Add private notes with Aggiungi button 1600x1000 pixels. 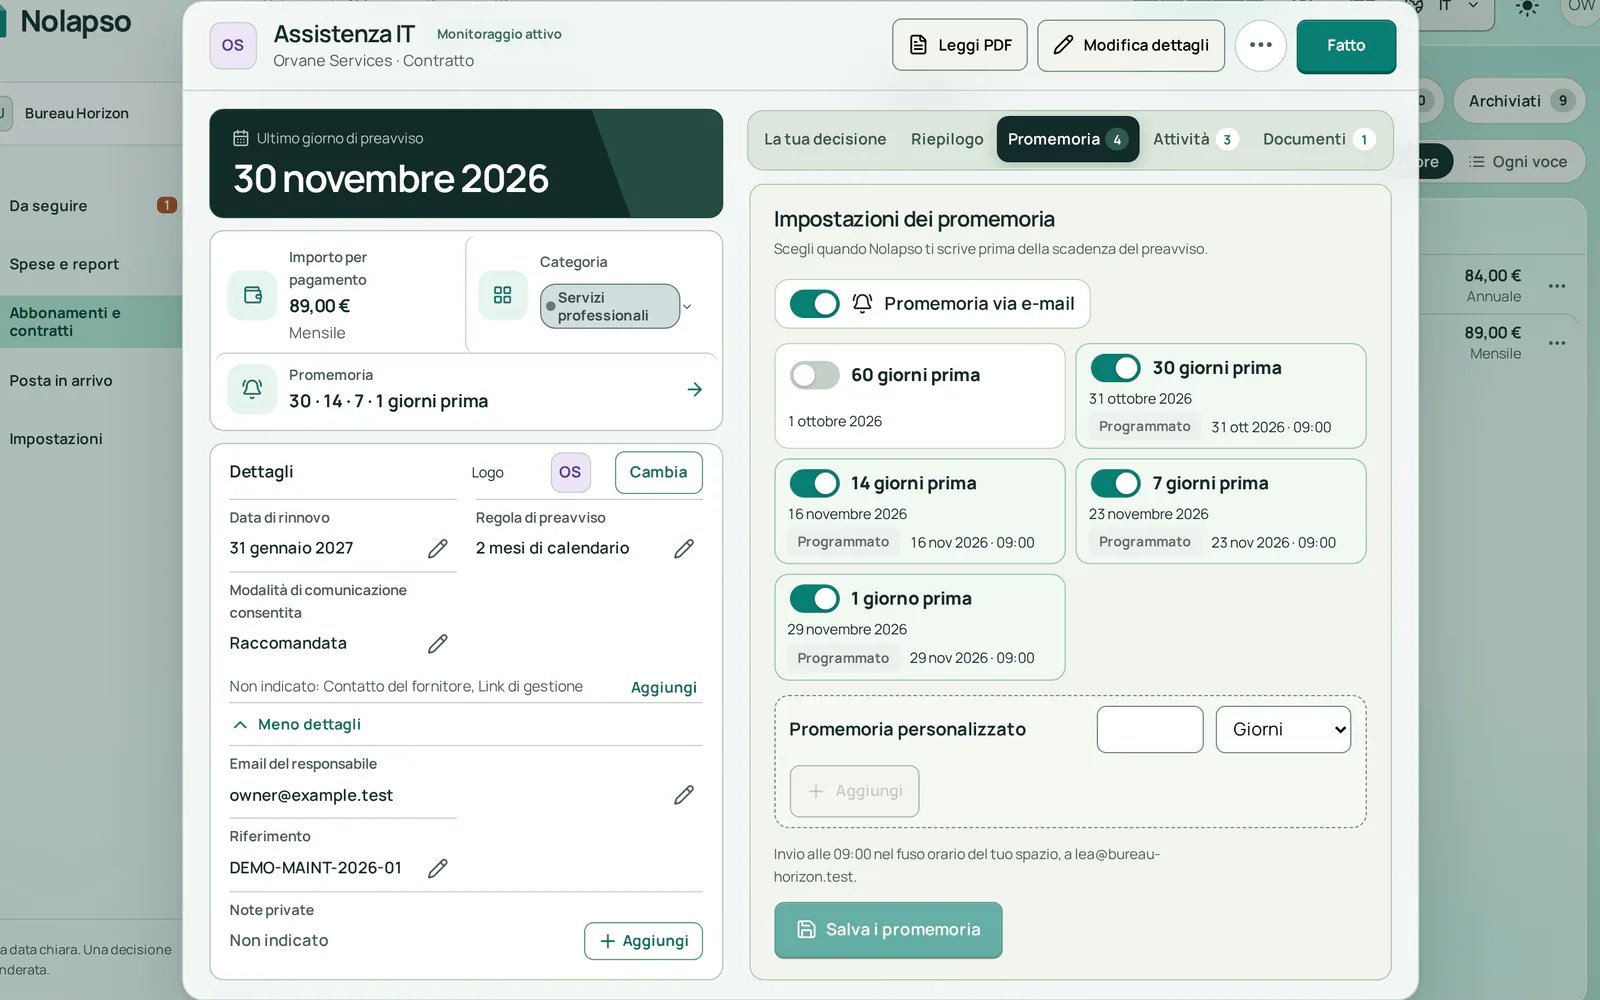tap(643, 941)
